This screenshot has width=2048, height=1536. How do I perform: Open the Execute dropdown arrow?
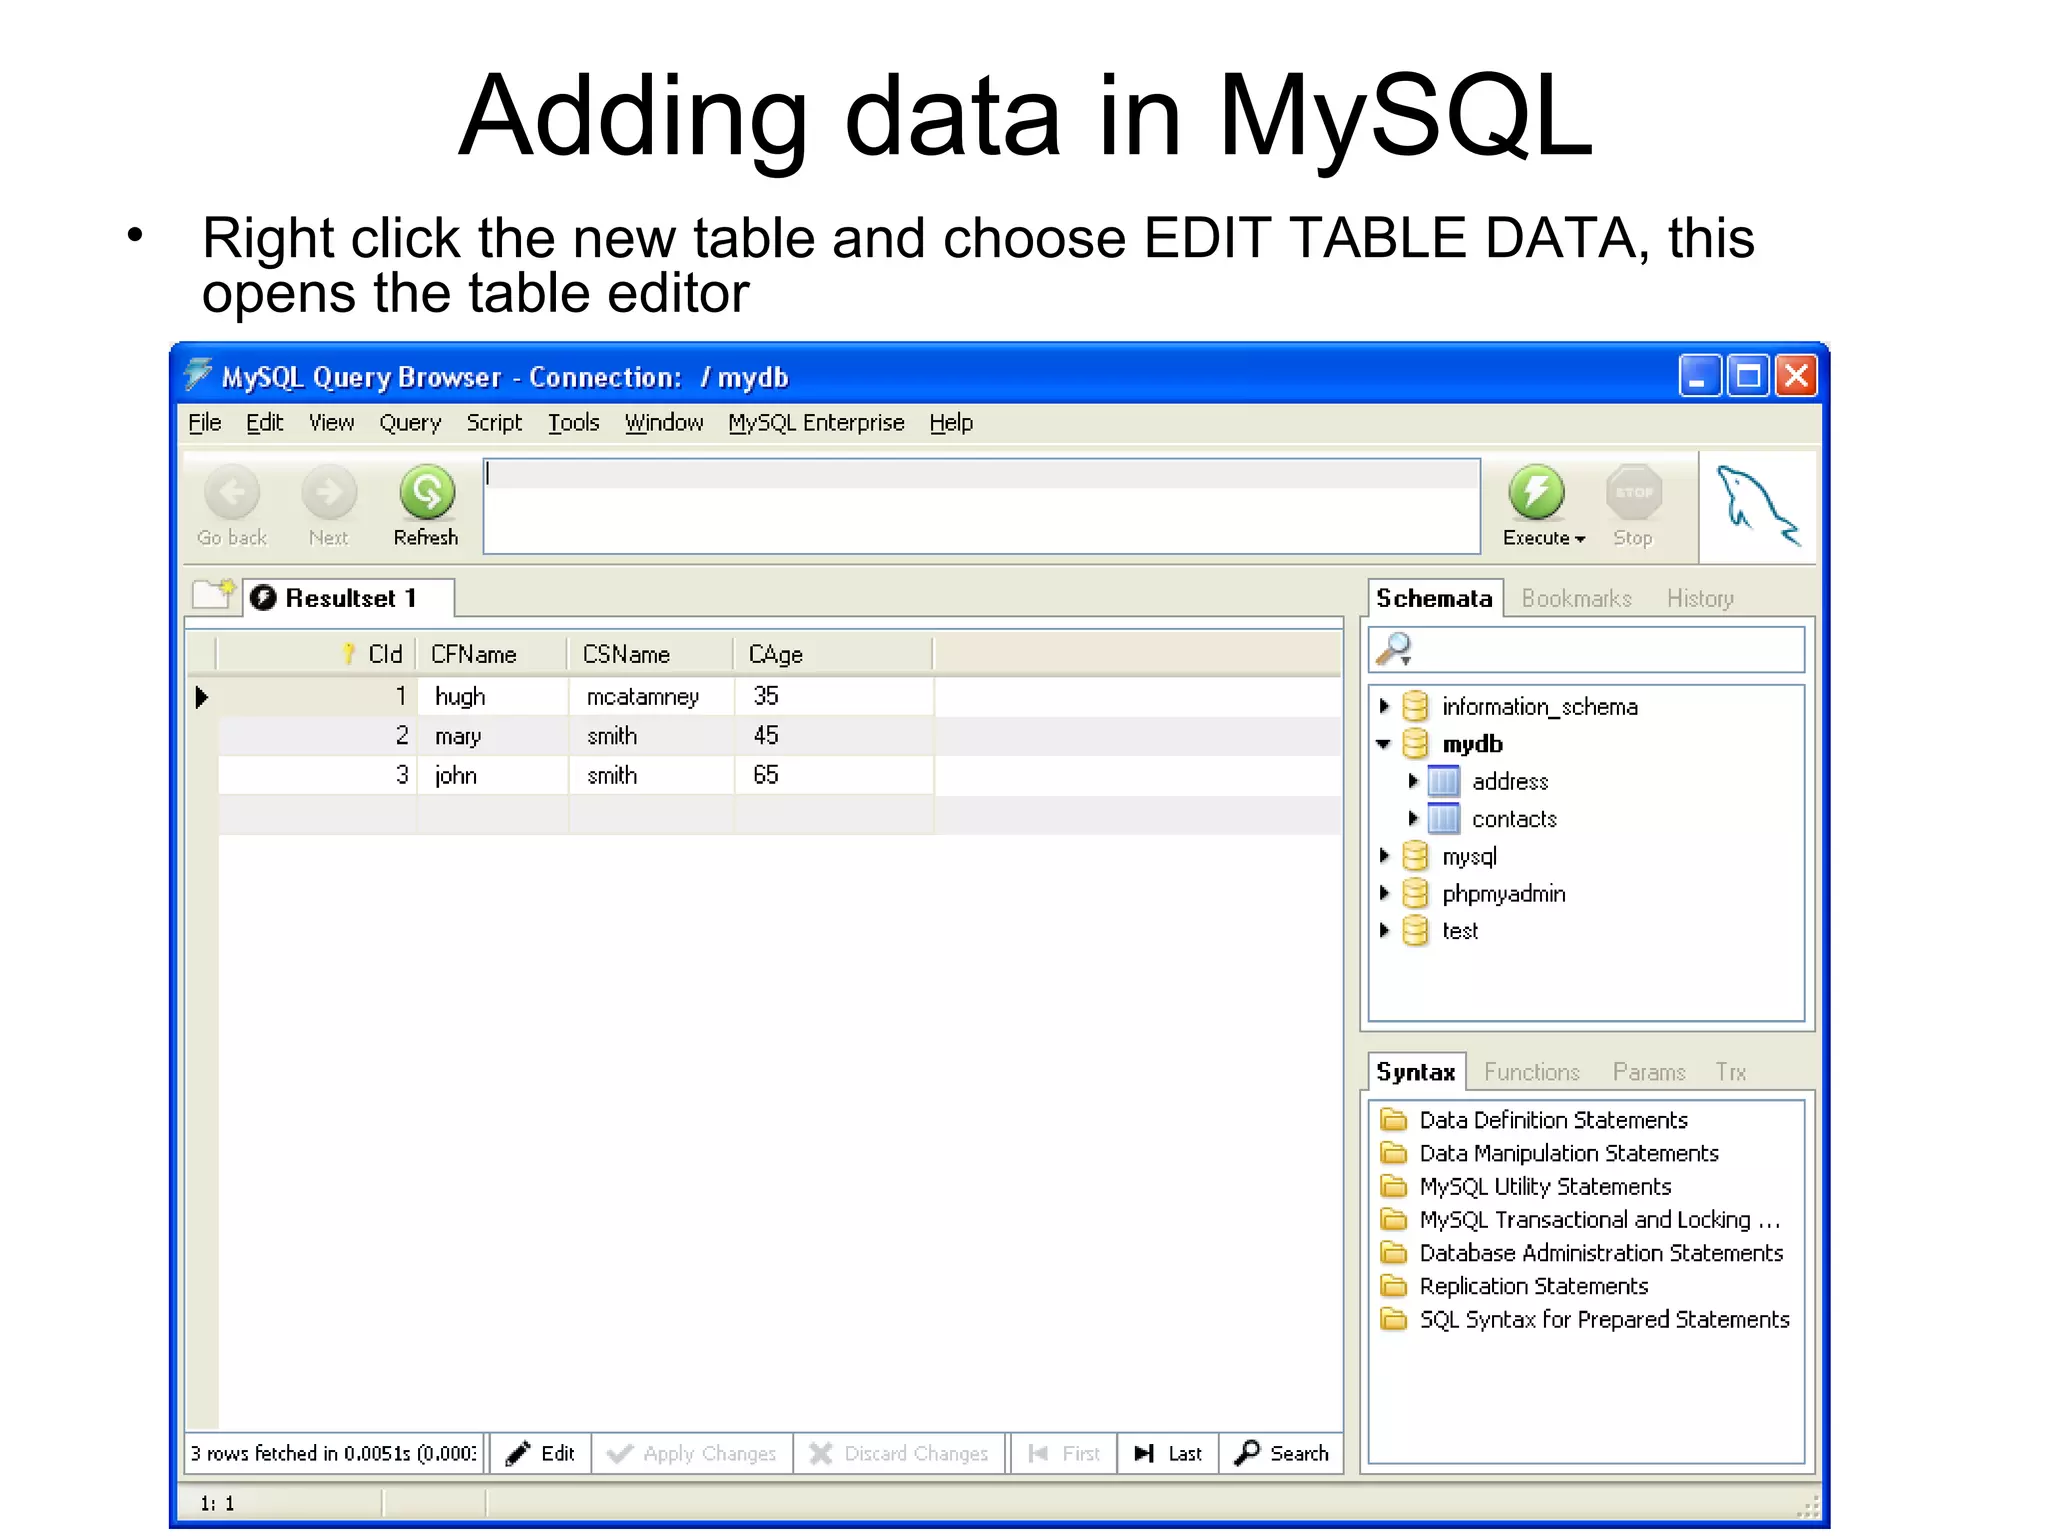click(x=1580, y=539)
